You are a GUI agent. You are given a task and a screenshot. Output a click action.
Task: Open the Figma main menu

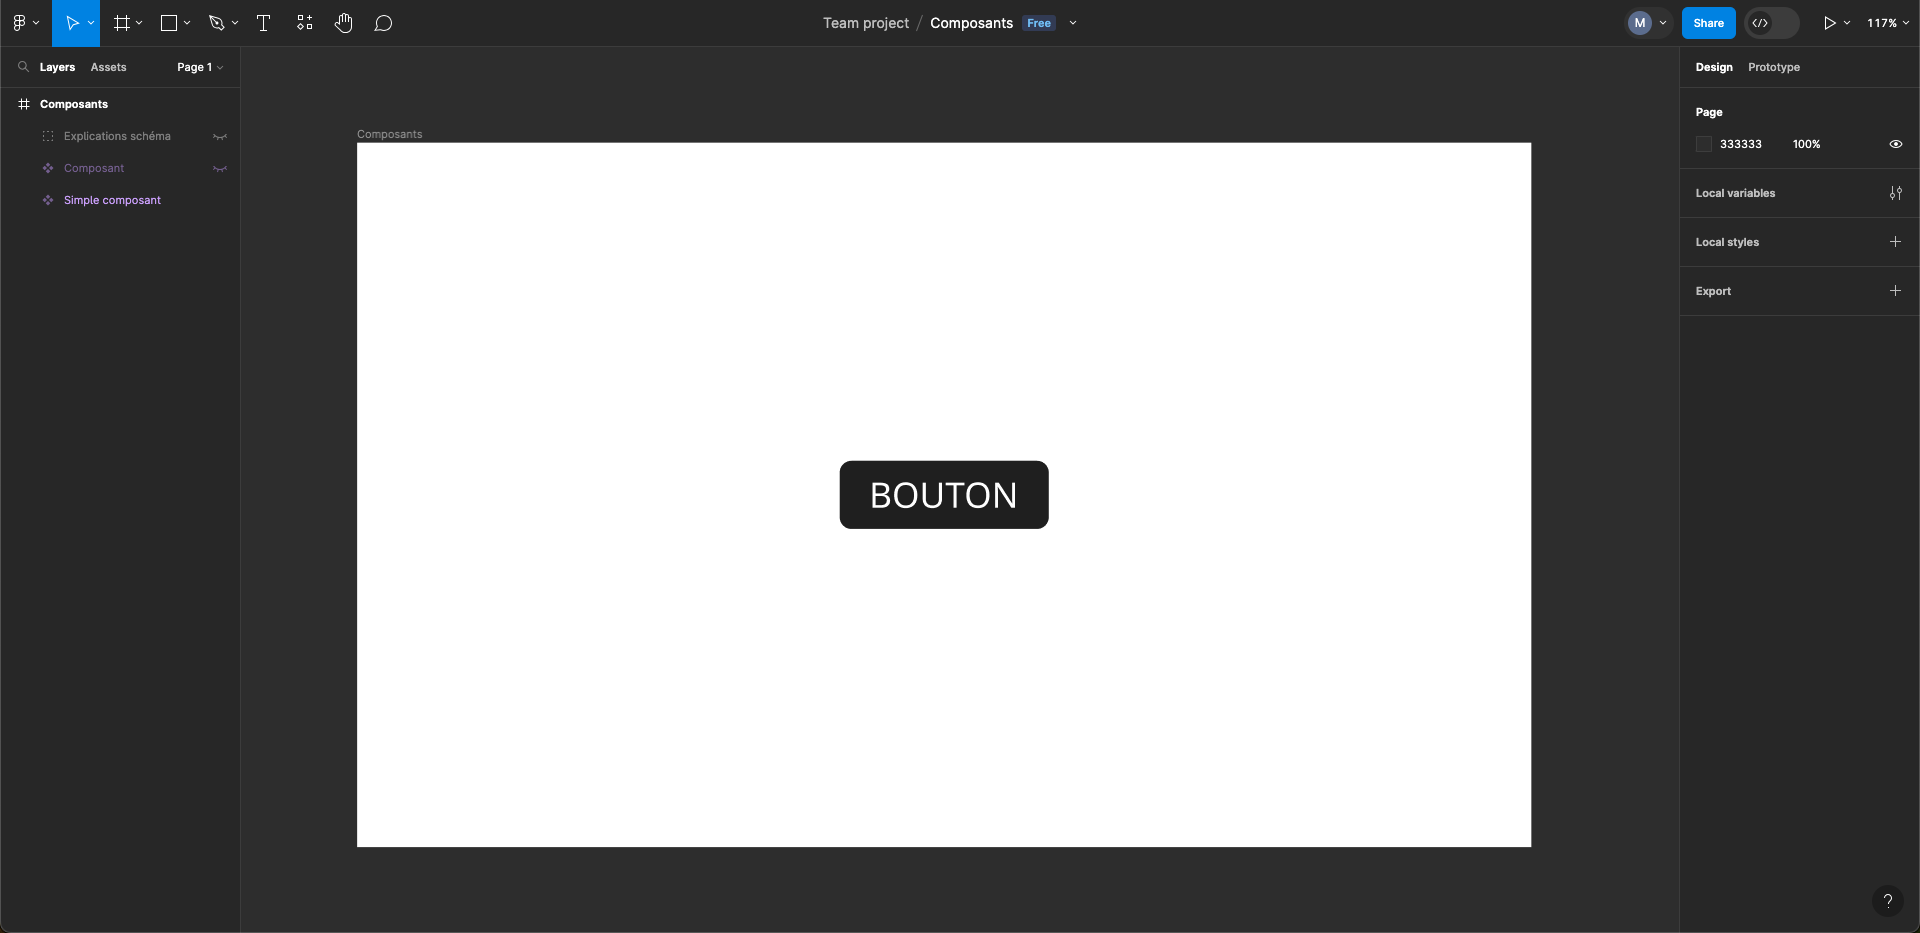click(x=20, y=23)
